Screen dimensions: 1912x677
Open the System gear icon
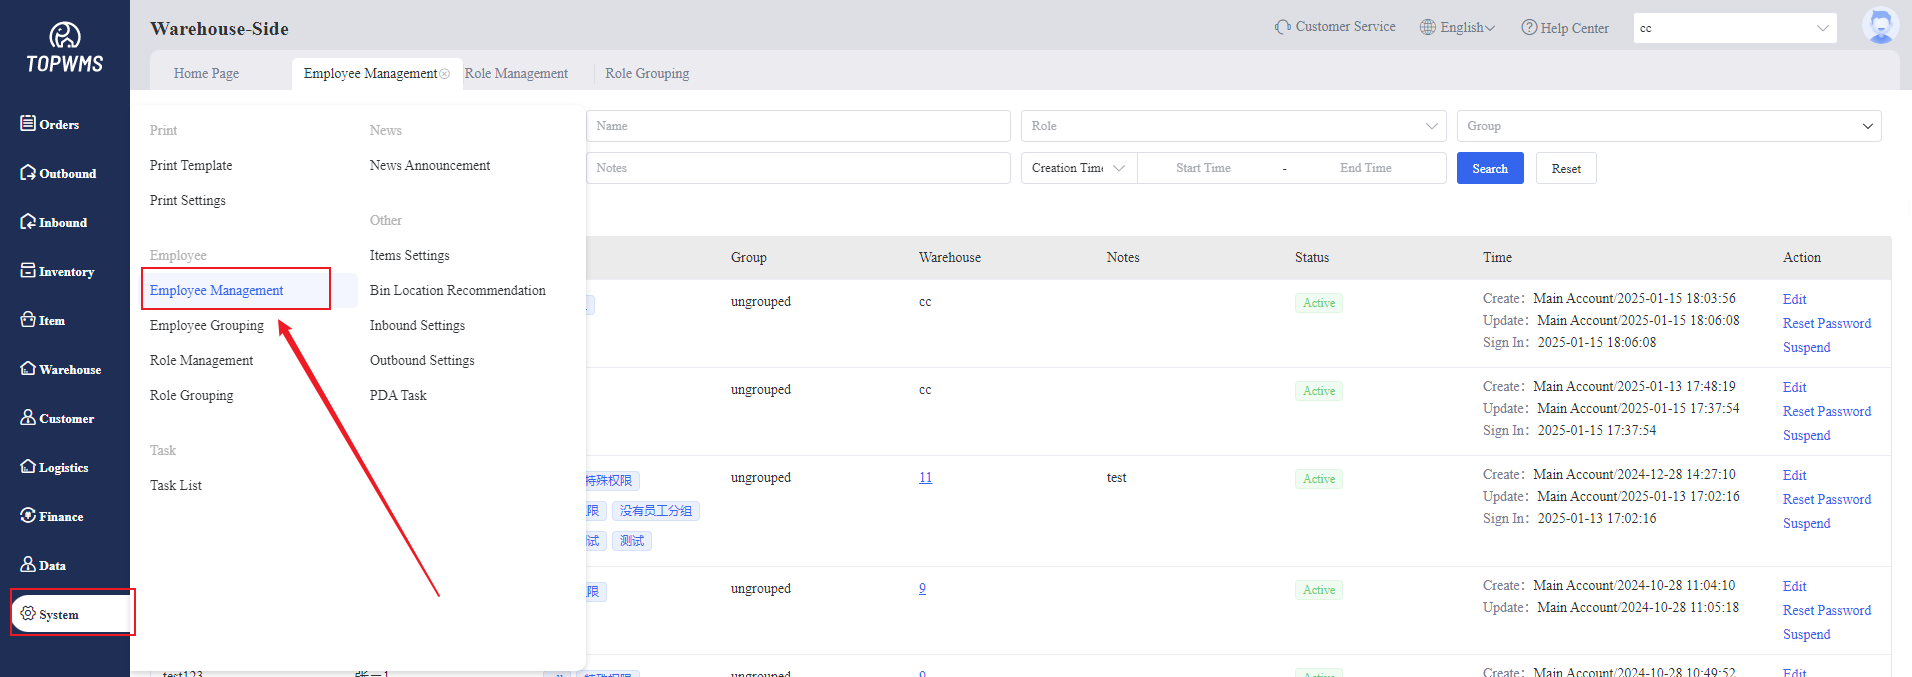point(28,614)
